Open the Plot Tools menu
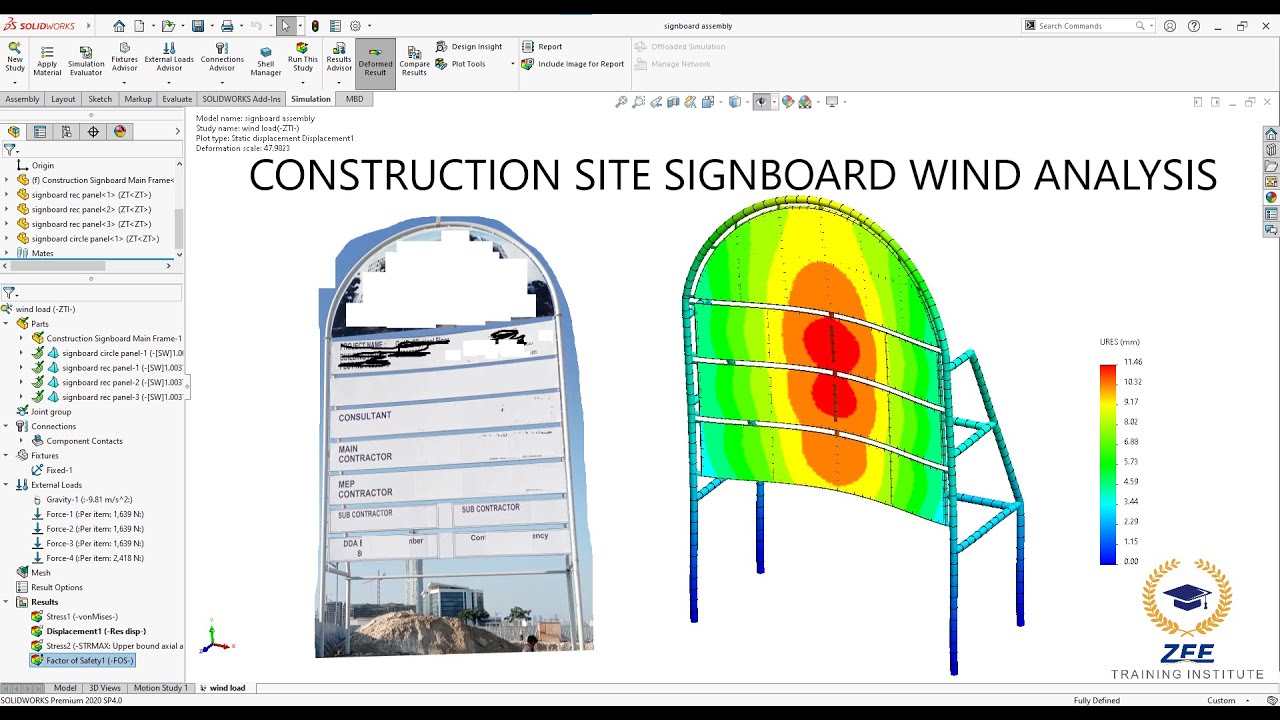Image resolution: width=1280 pixels, height=720 pixels. (461, 64)
